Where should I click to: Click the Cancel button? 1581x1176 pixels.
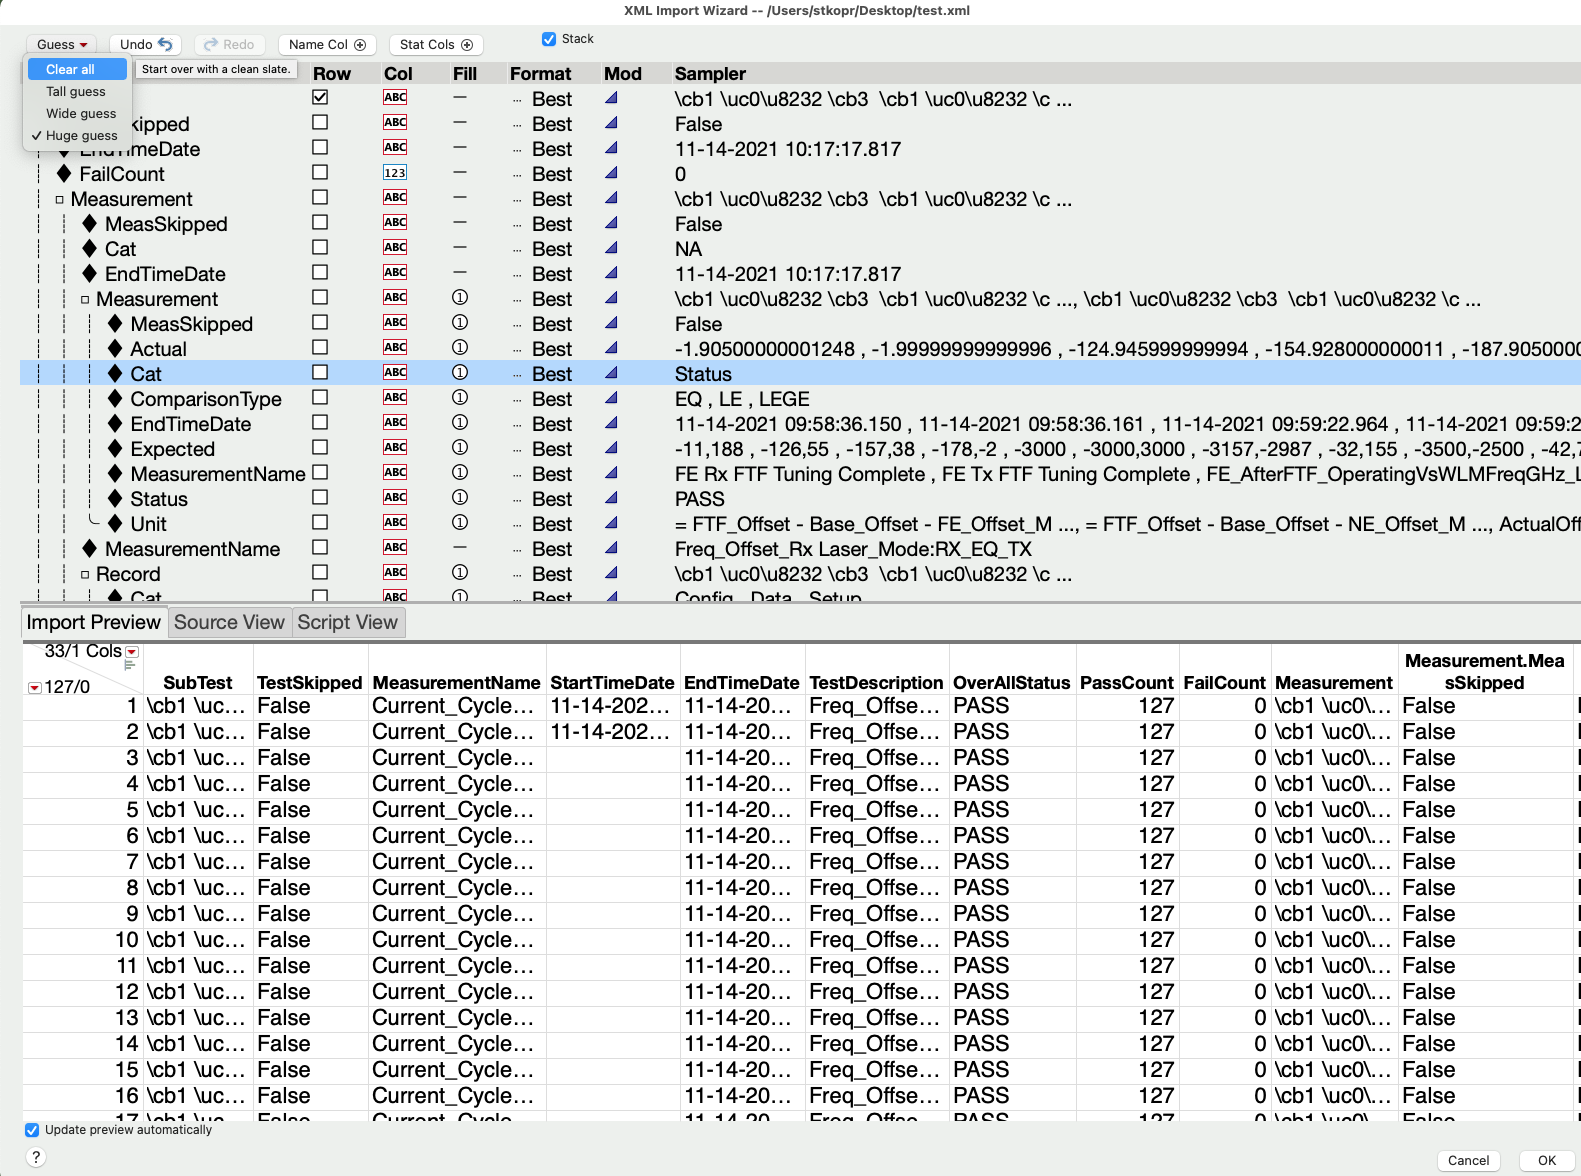pos(1468,1160)
